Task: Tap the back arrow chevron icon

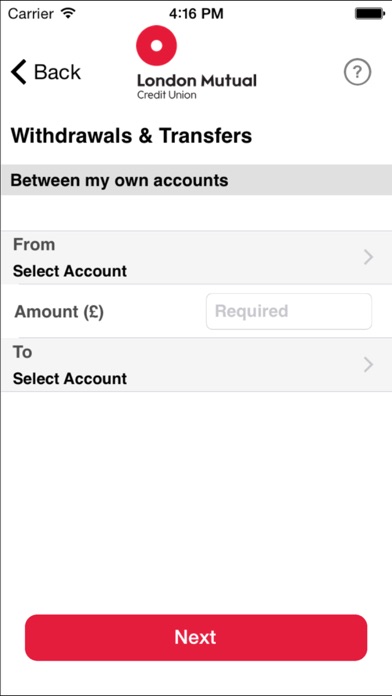Action: pos(19,72)
